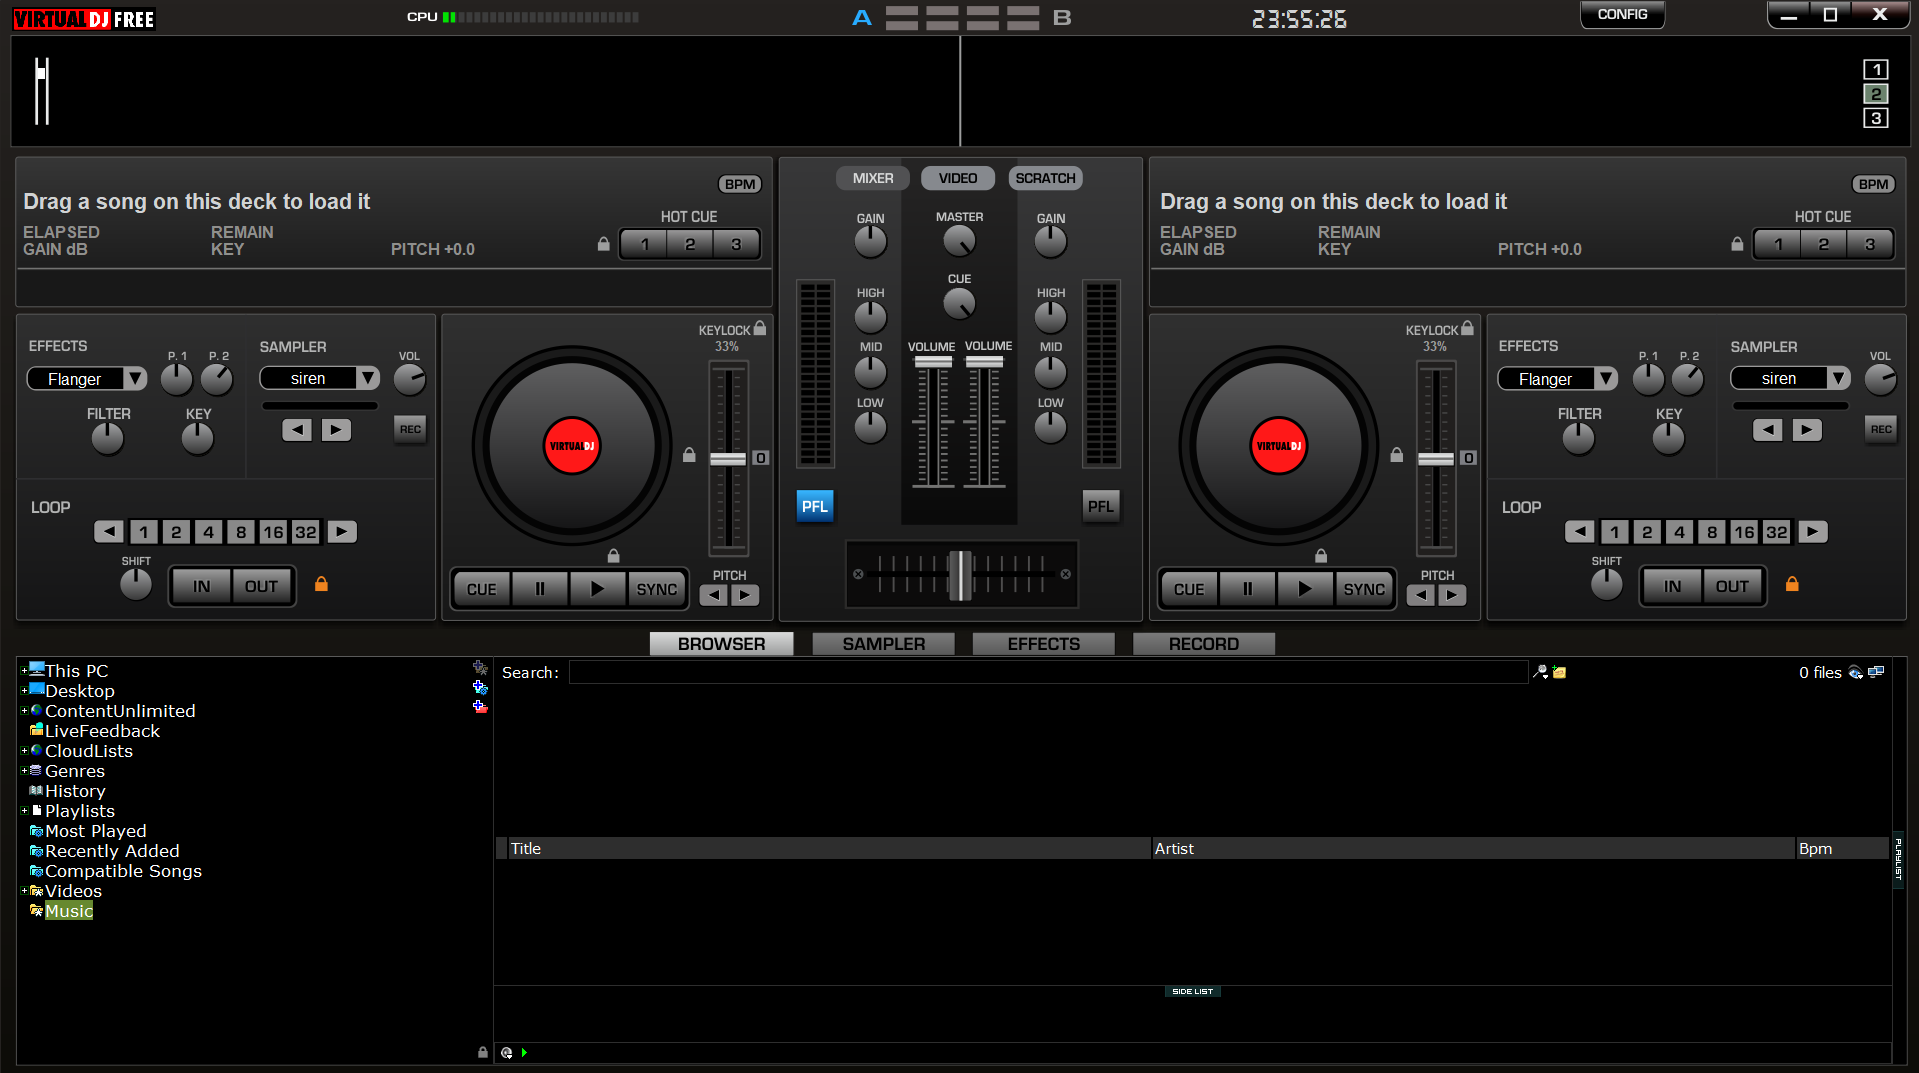Image resolution: width=1919 pixels, height=1073 pixels.
Task: Click the browser lock icon at bottom
Action: [483, 1052]
